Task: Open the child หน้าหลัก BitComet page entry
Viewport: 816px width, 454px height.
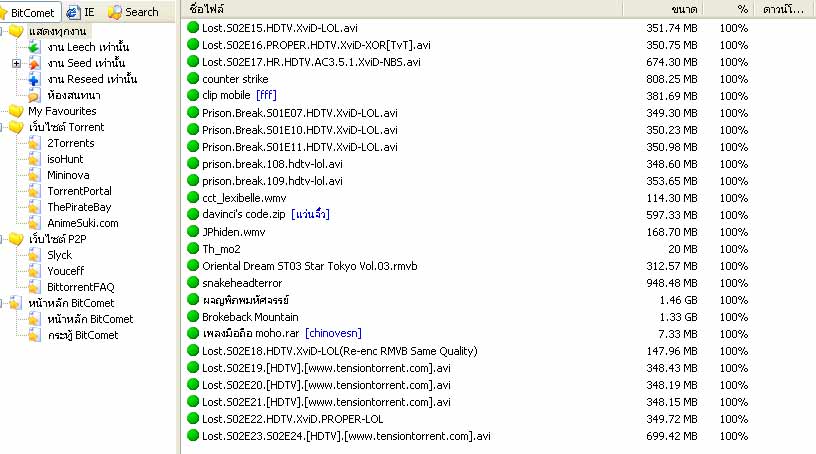Action: 90,320
